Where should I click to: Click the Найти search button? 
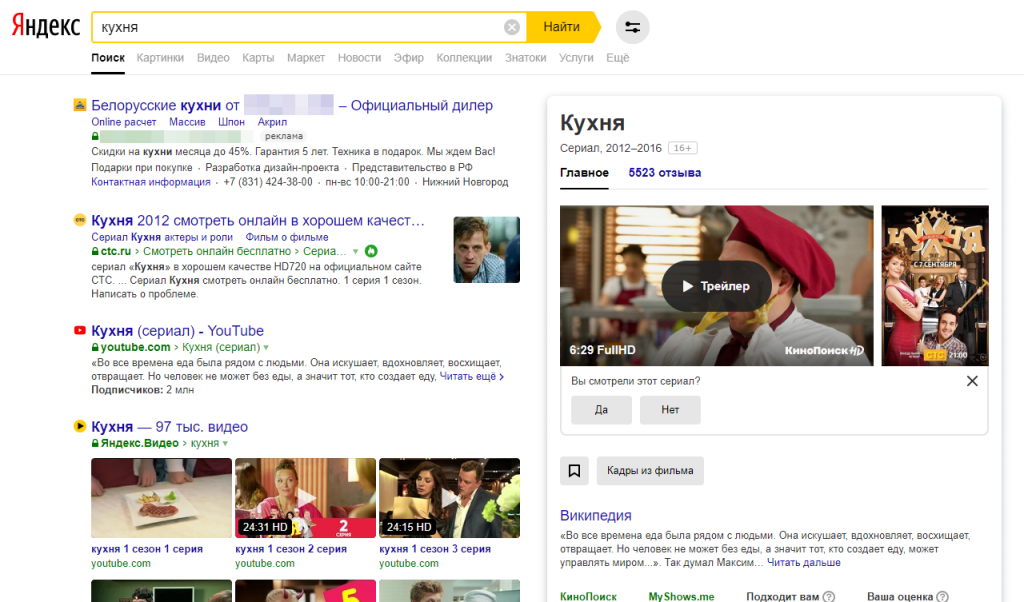click(562, 27)
